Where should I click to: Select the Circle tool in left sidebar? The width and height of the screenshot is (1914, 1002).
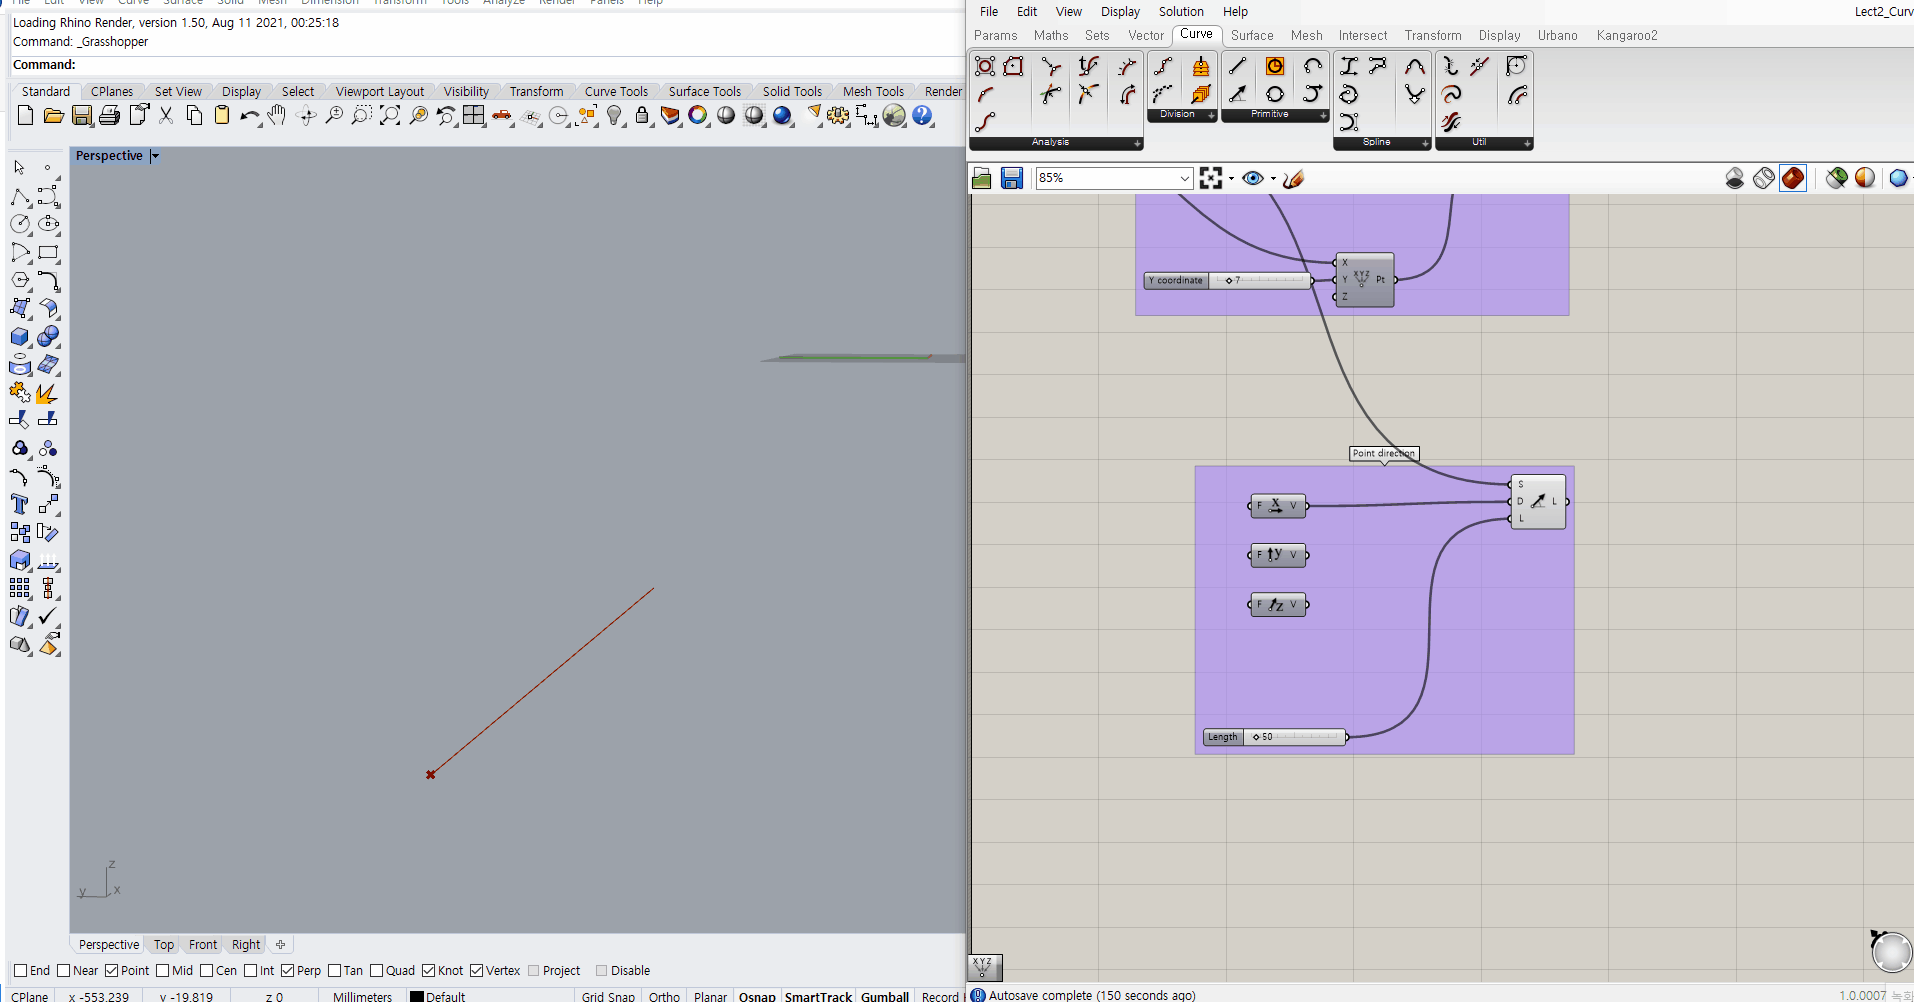tap(20, 224)
